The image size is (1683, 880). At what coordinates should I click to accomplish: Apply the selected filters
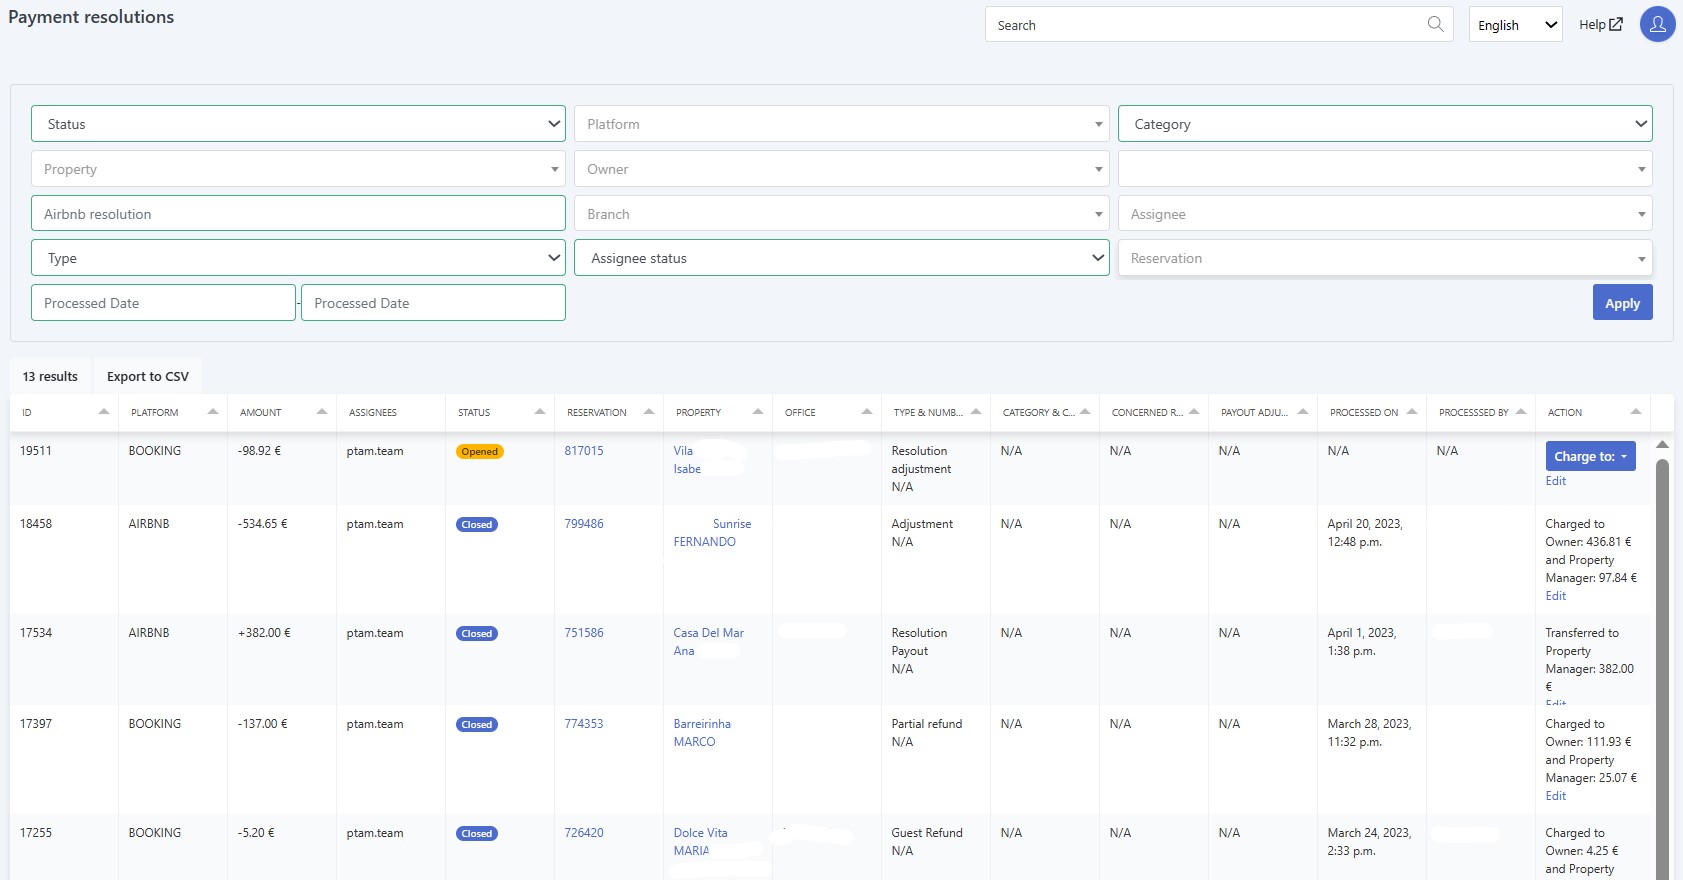[x=1622, y=303]
